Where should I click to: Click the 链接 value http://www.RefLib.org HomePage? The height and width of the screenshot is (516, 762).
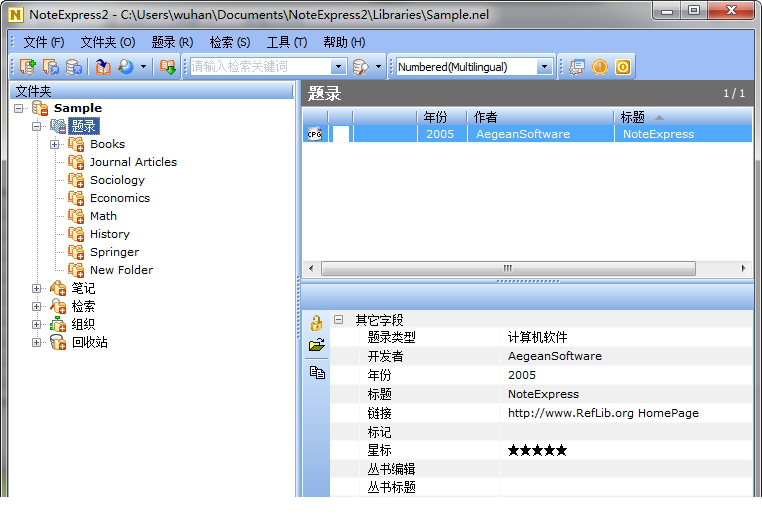pos(603,413)
